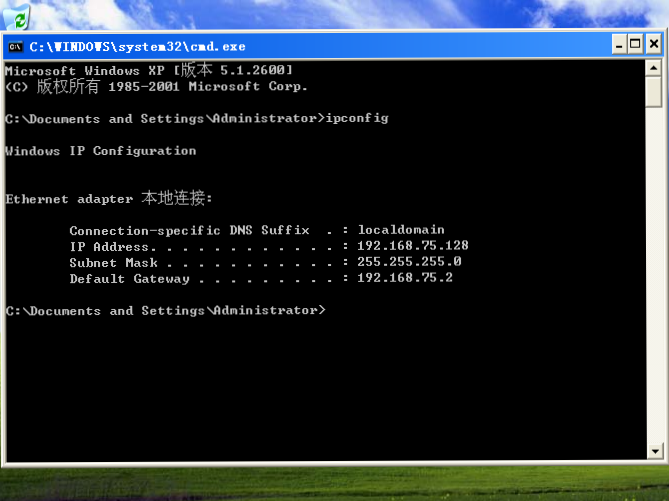
Task: Minimize the cmd.exe window
Action: click(619, 44)
